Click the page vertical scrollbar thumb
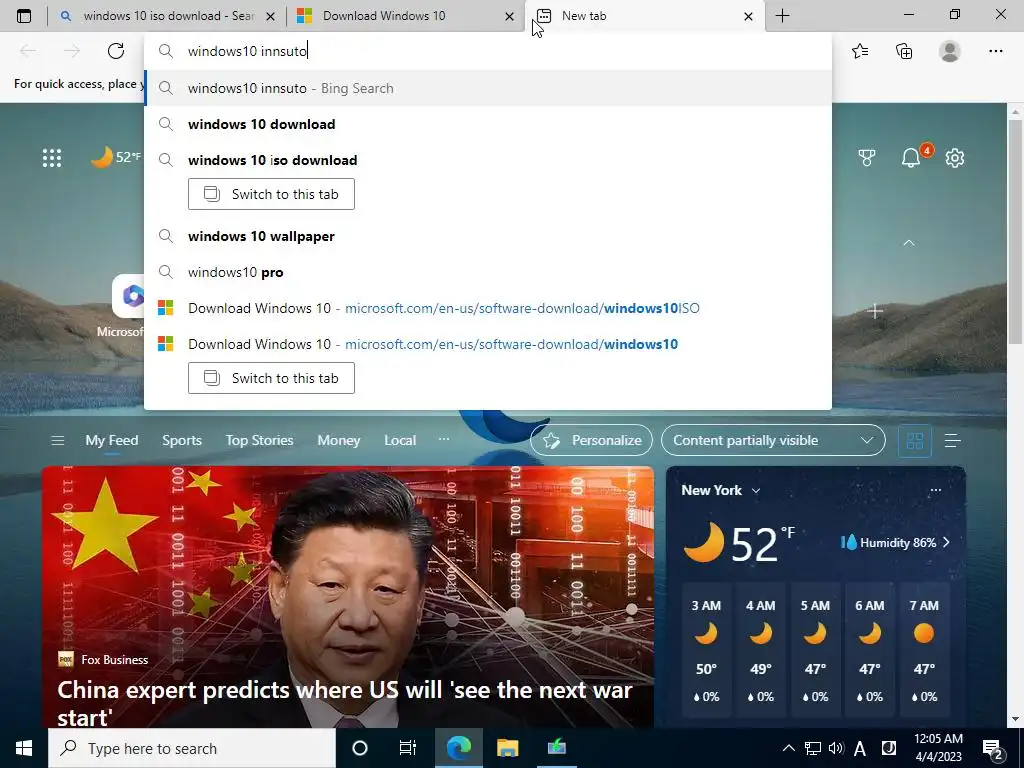 coord(1016,231)
